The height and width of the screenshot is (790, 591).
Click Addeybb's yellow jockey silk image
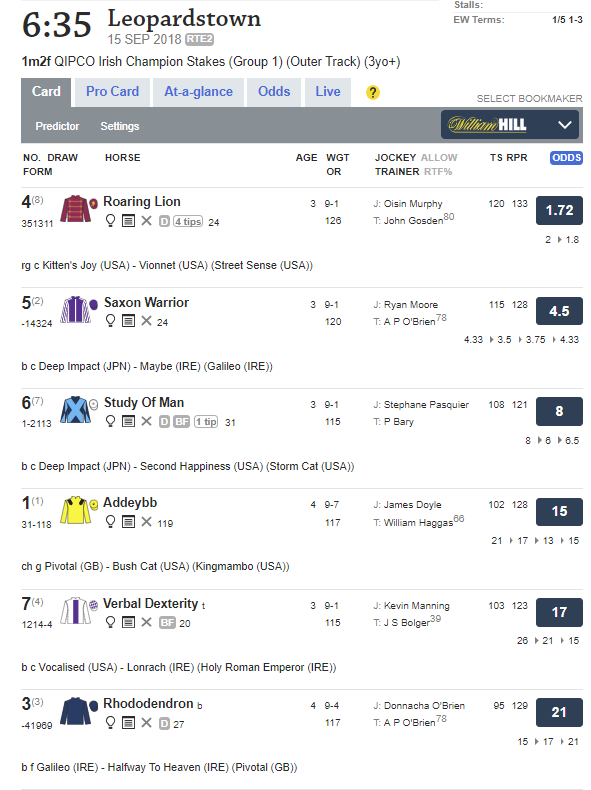click(x=75, y=510)
